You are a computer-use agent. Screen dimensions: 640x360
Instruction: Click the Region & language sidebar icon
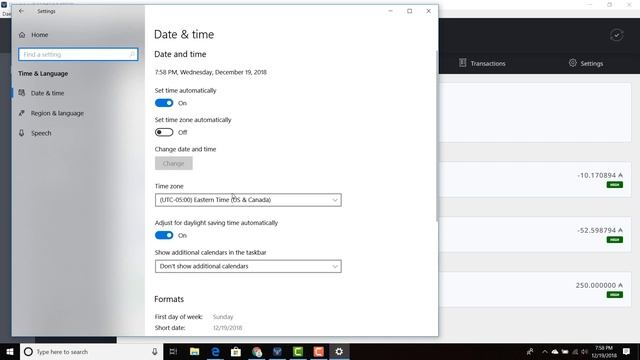click(x=22, y=113)
